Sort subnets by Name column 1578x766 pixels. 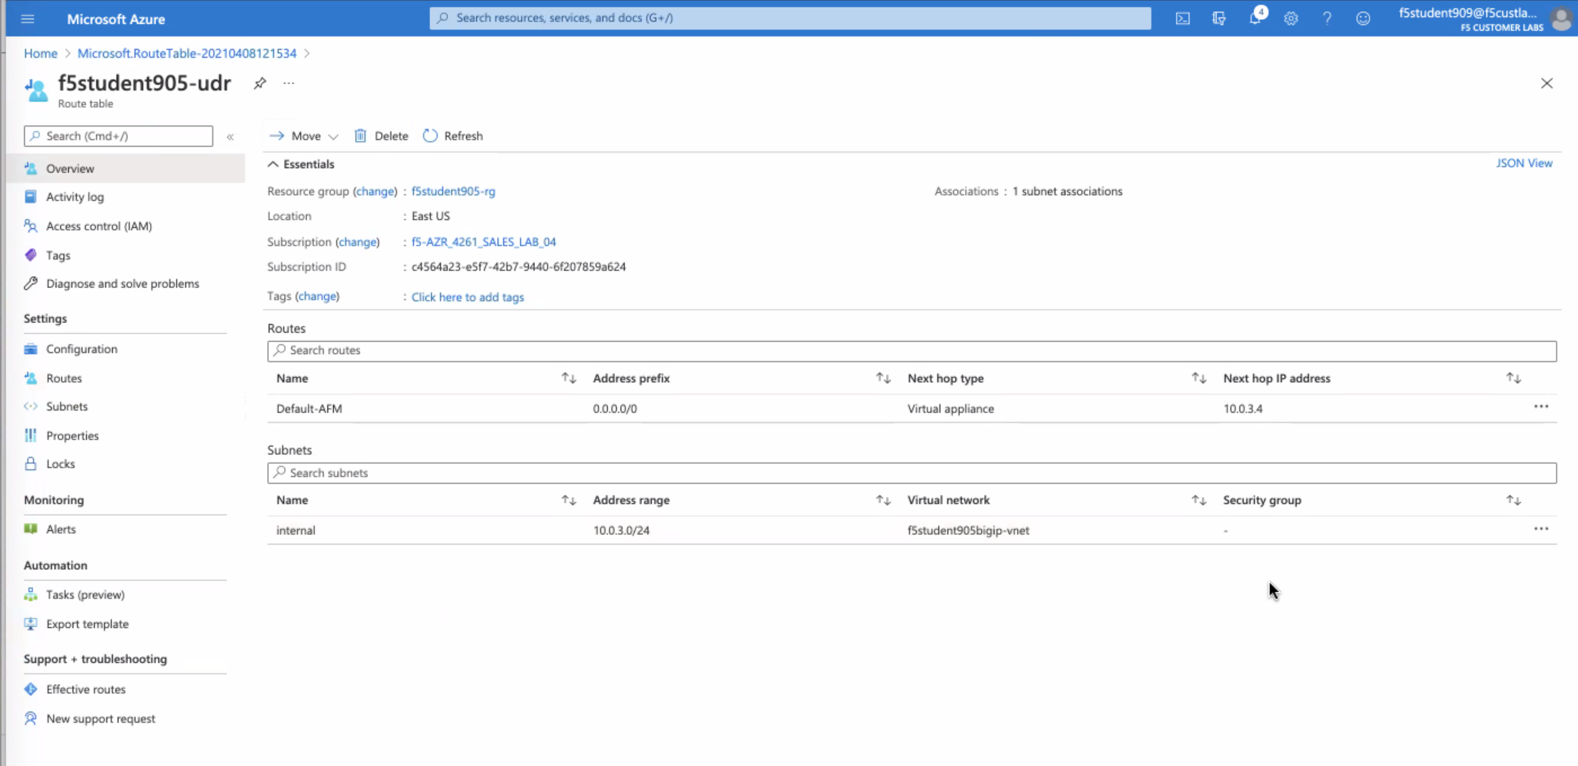point(569,500)
